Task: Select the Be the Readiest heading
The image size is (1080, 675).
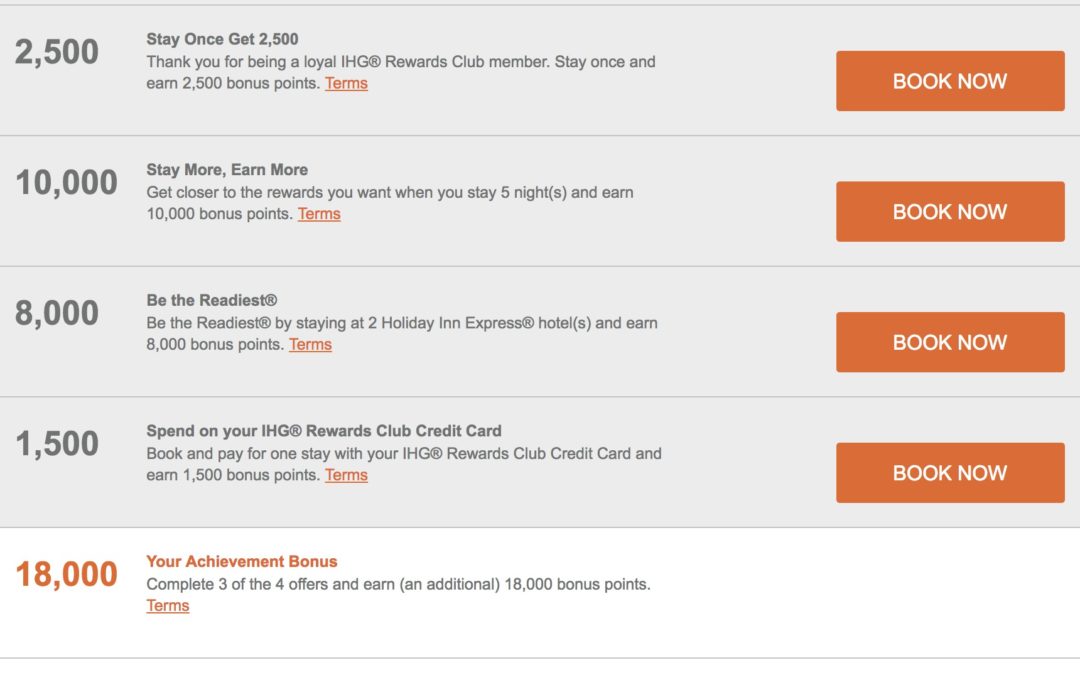Action: [211, 300]
